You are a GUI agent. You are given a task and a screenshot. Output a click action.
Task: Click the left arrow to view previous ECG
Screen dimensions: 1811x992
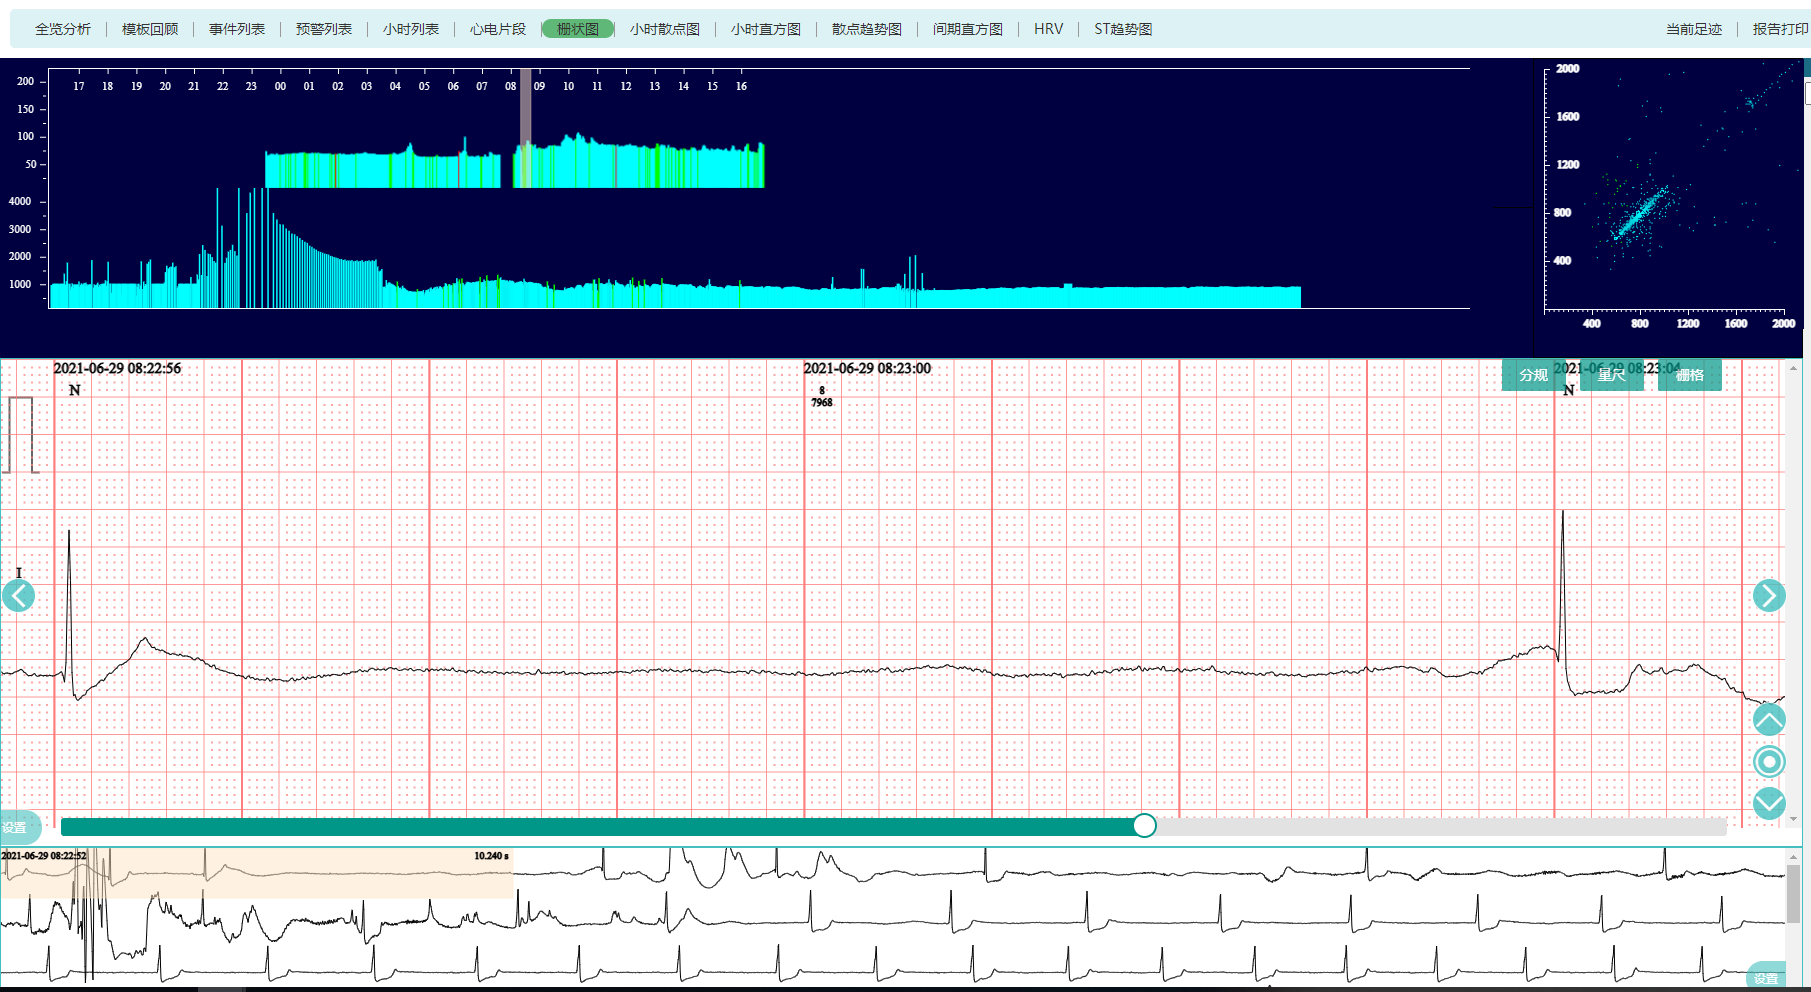[19, 596]
